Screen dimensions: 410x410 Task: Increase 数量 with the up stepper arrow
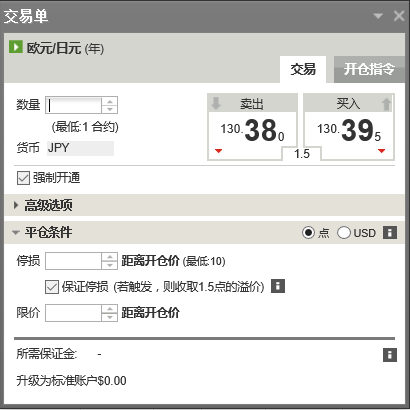[x=110, y=101]
